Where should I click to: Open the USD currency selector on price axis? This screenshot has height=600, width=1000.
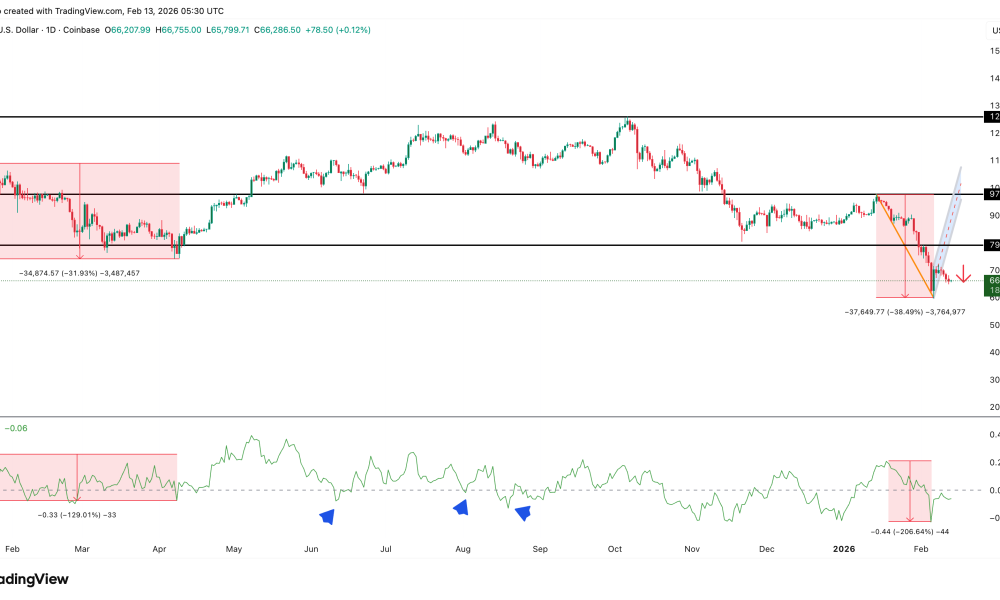[x=994, y=30]
